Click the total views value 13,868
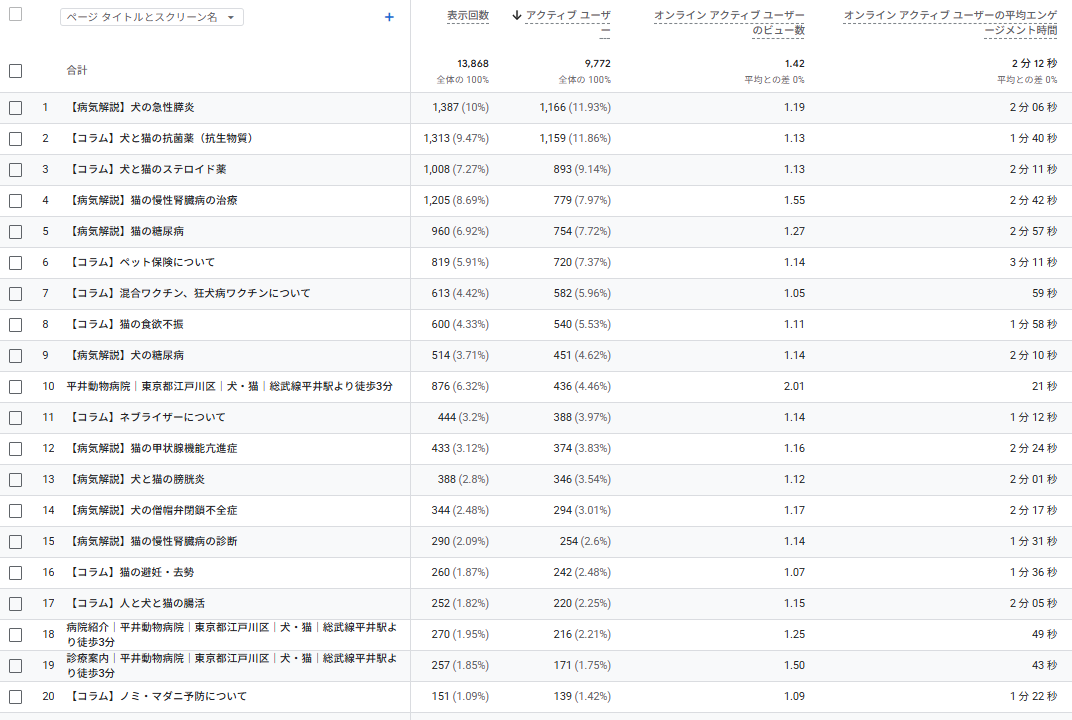The width and height of the screenshot is (1072, 720). coord(473,64)
